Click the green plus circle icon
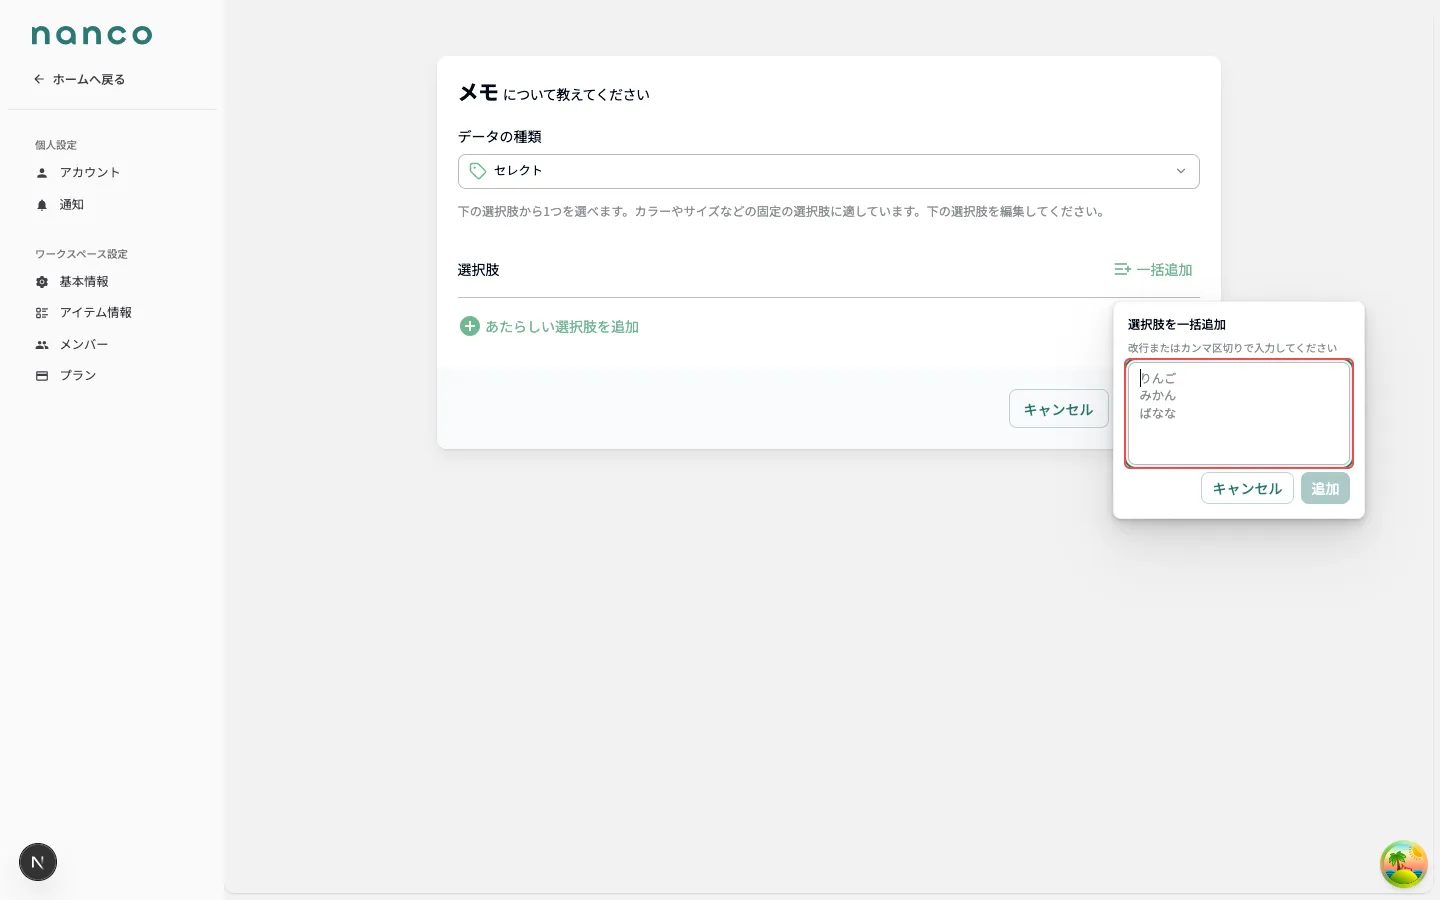This screenshot has width=1440, height=900. coord(469,326)
